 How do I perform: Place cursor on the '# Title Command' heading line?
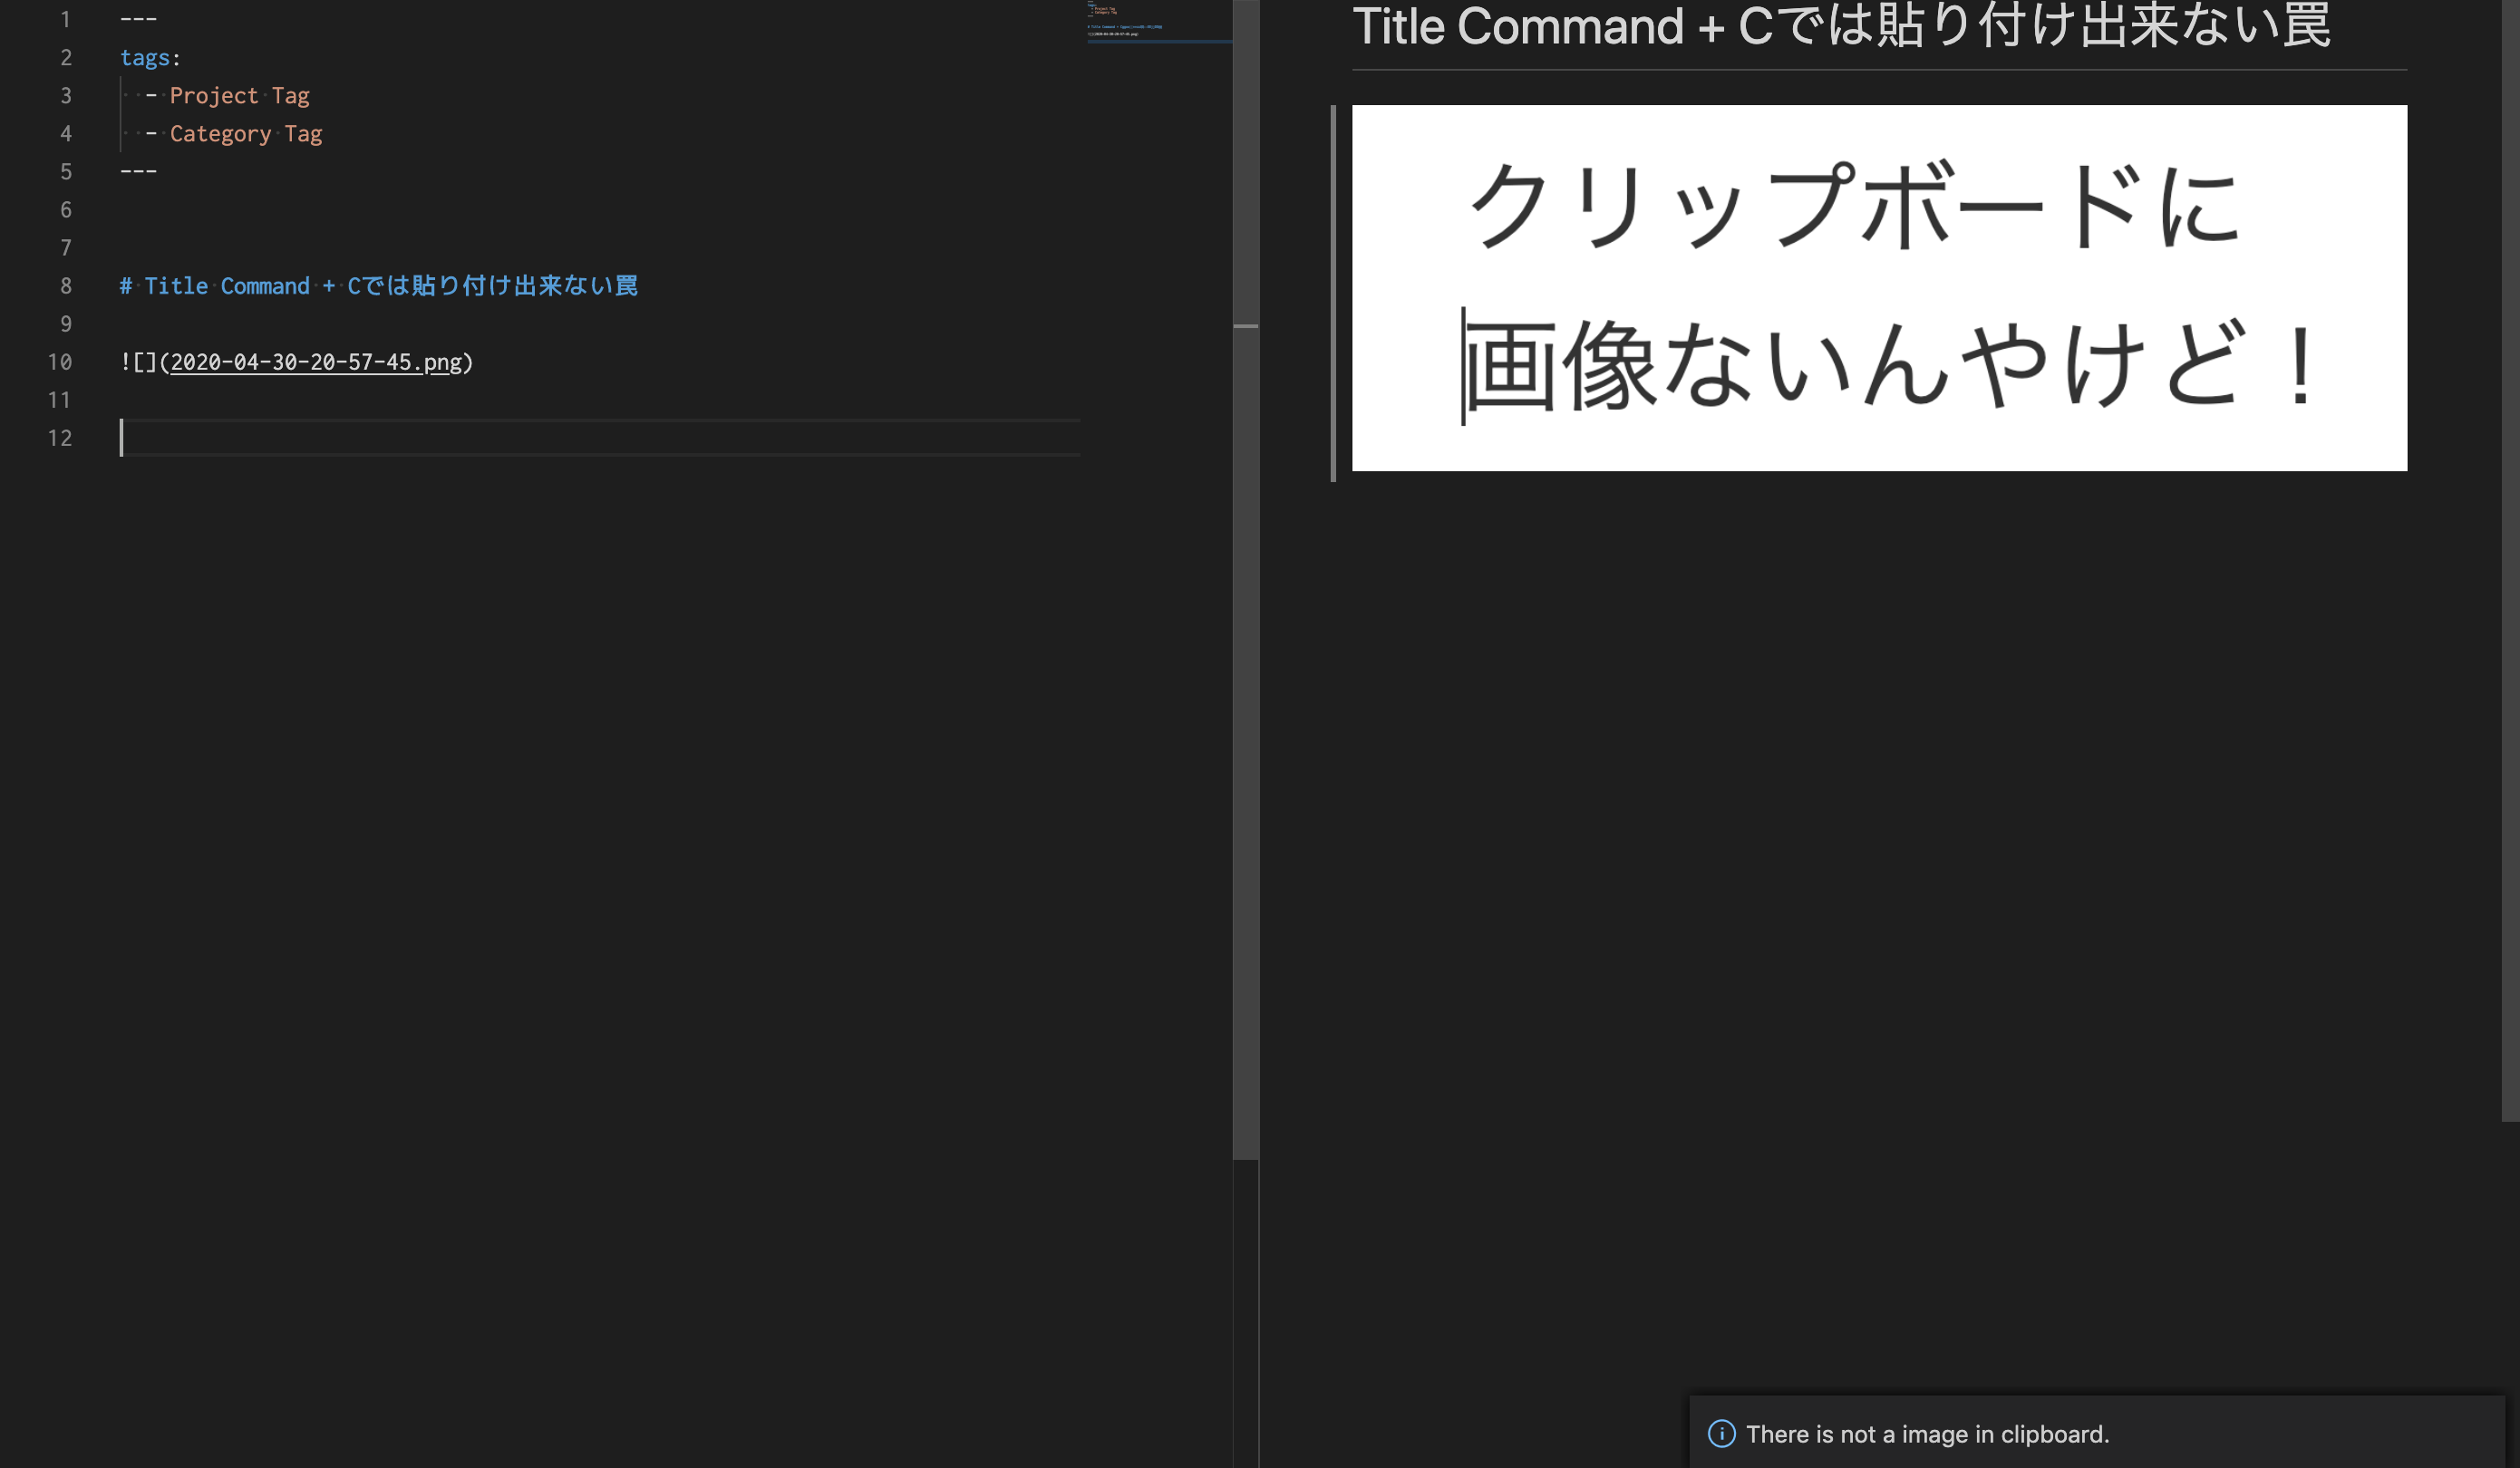[378, 286]
